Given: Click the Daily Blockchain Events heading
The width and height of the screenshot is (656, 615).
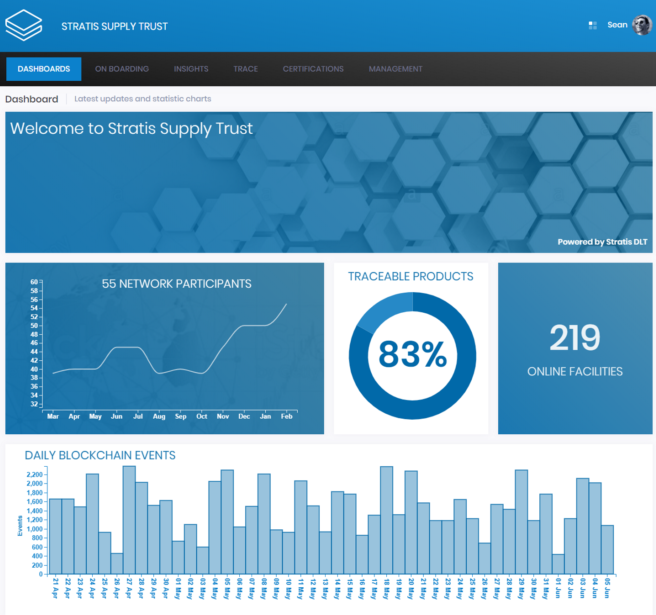Looking at the screenshot, I should tap(100, 455).
